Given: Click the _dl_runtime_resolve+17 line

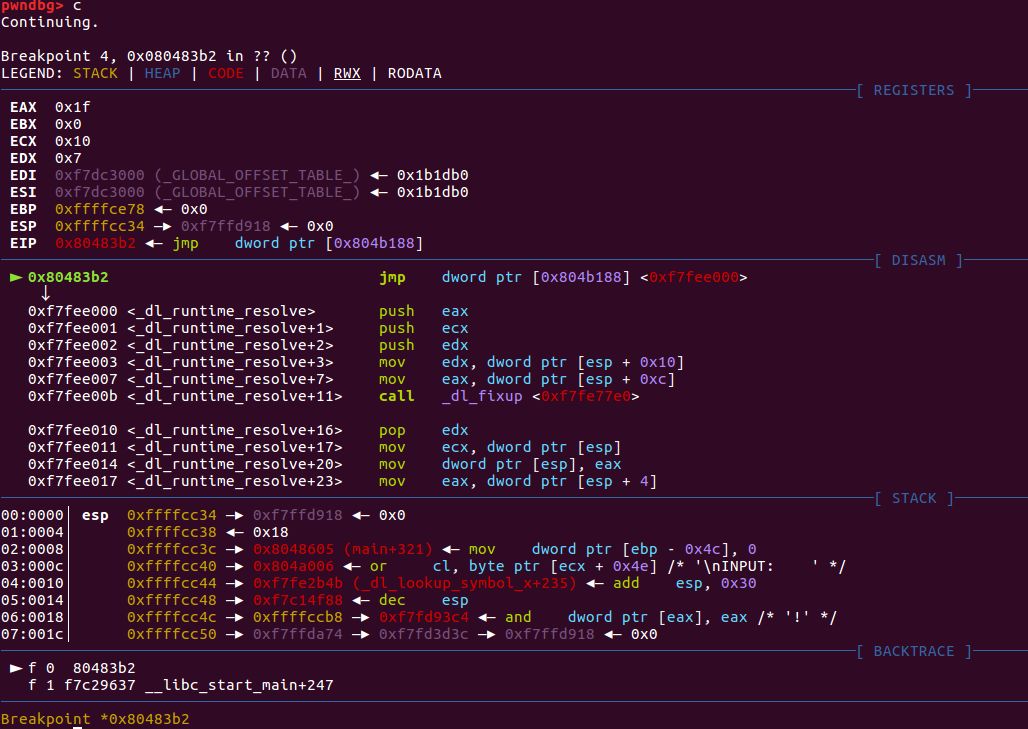Looking at the screenshot, I should click(x=324, y=448).
